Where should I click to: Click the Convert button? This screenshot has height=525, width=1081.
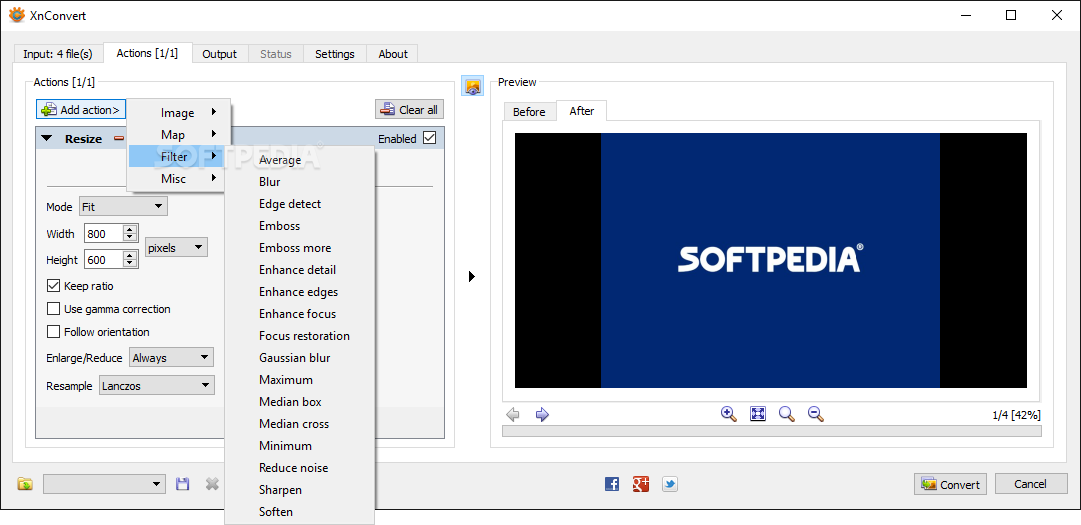pyautogui.click(x=951, y=484)
